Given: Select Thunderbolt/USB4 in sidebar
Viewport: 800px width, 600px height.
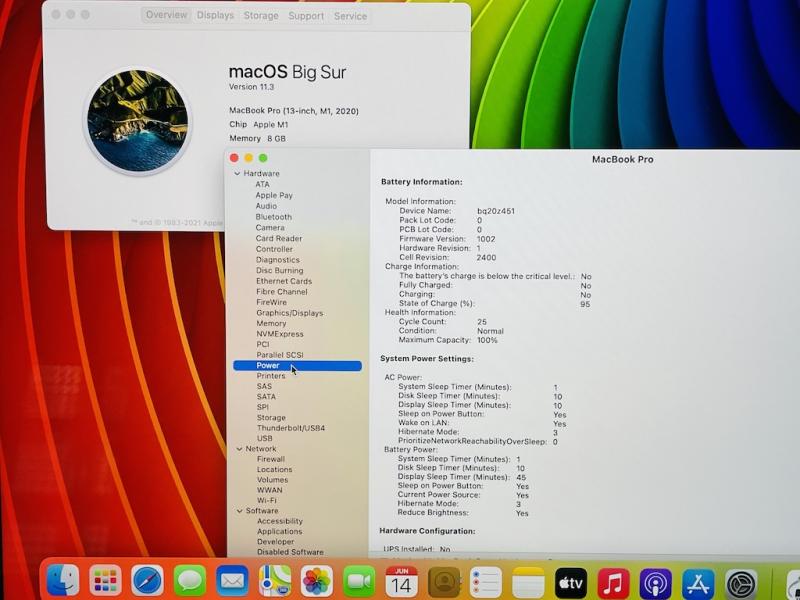Looking at the screenshot, I should point(291,428).
